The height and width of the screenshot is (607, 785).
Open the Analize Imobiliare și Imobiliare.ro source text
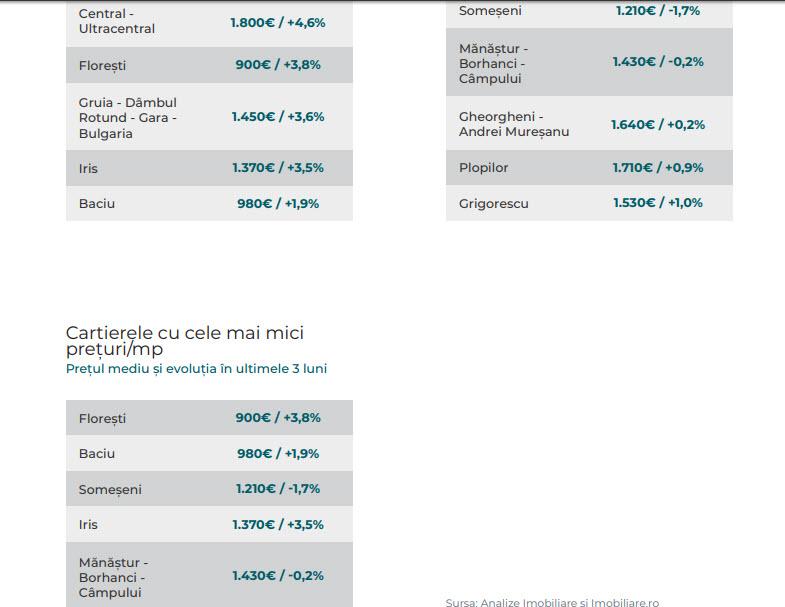(552, 602)
